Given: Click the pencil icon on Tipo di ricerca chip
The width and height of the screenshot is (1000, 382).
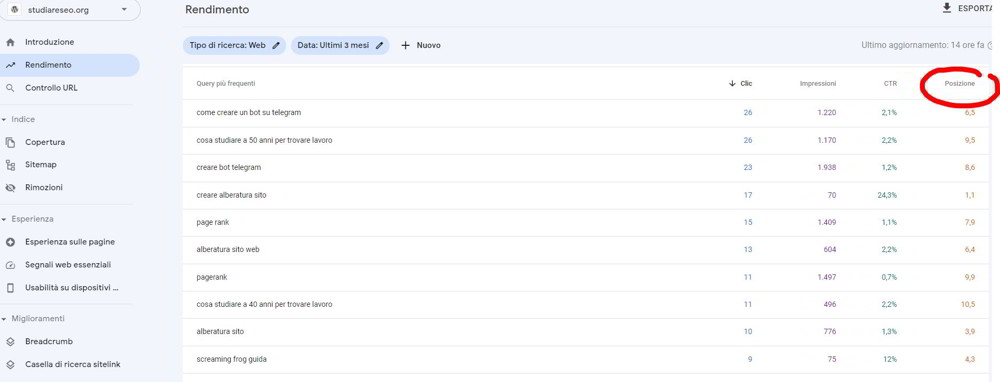Looking at the screenshot, I should (x=276, y=45).
